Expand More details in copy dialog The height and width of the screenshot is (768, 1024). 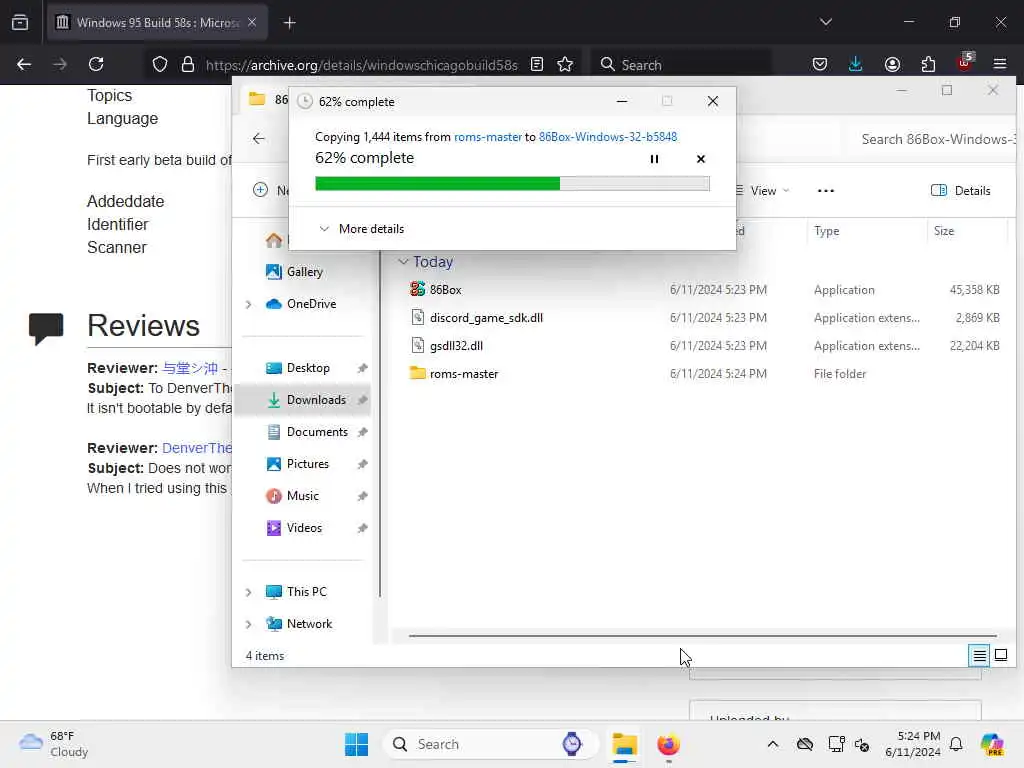click(x=361, y=229)
